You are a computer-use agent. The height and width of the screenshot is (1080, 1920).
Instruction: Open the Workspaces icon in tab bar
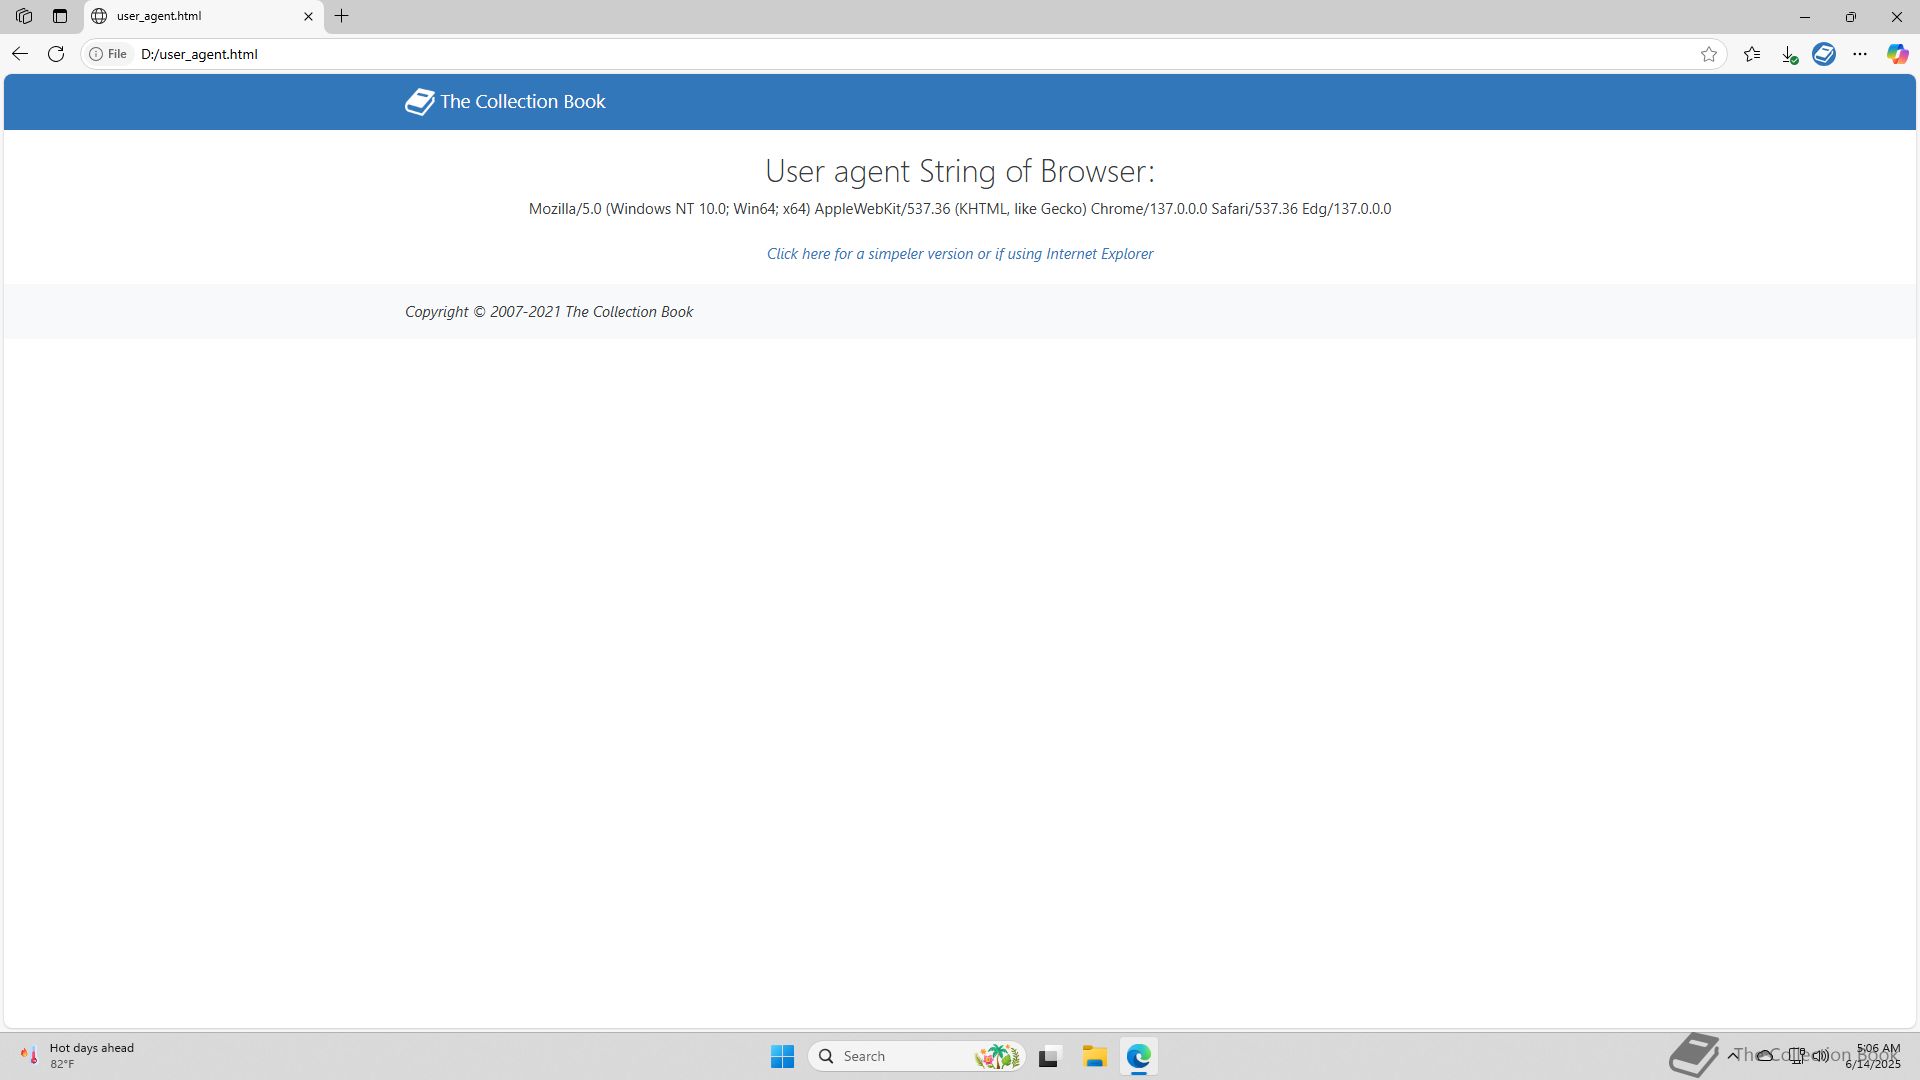click(24, 16)
